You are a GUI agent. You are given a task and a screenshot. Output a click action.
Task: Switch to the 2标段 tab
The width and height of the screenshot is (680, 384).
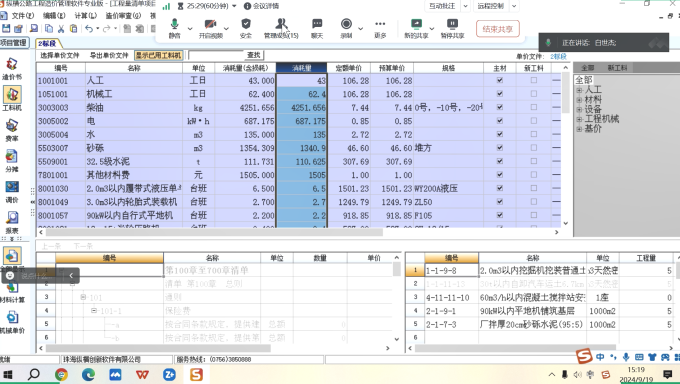pyautogui.click(x=47, y=43)
